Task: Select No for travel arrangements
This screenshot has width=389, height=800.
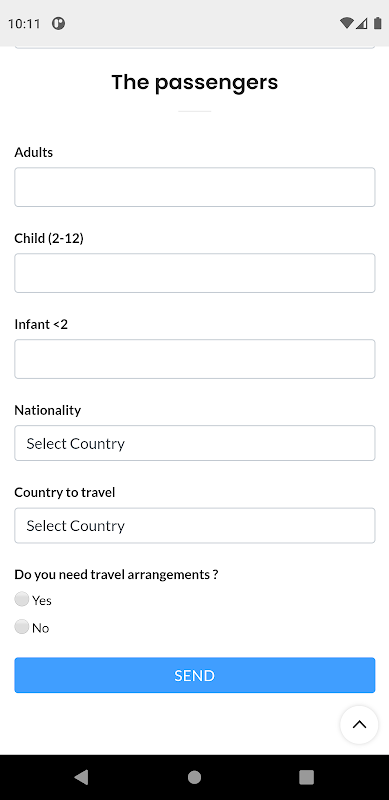Action: (x=21, y=627)
